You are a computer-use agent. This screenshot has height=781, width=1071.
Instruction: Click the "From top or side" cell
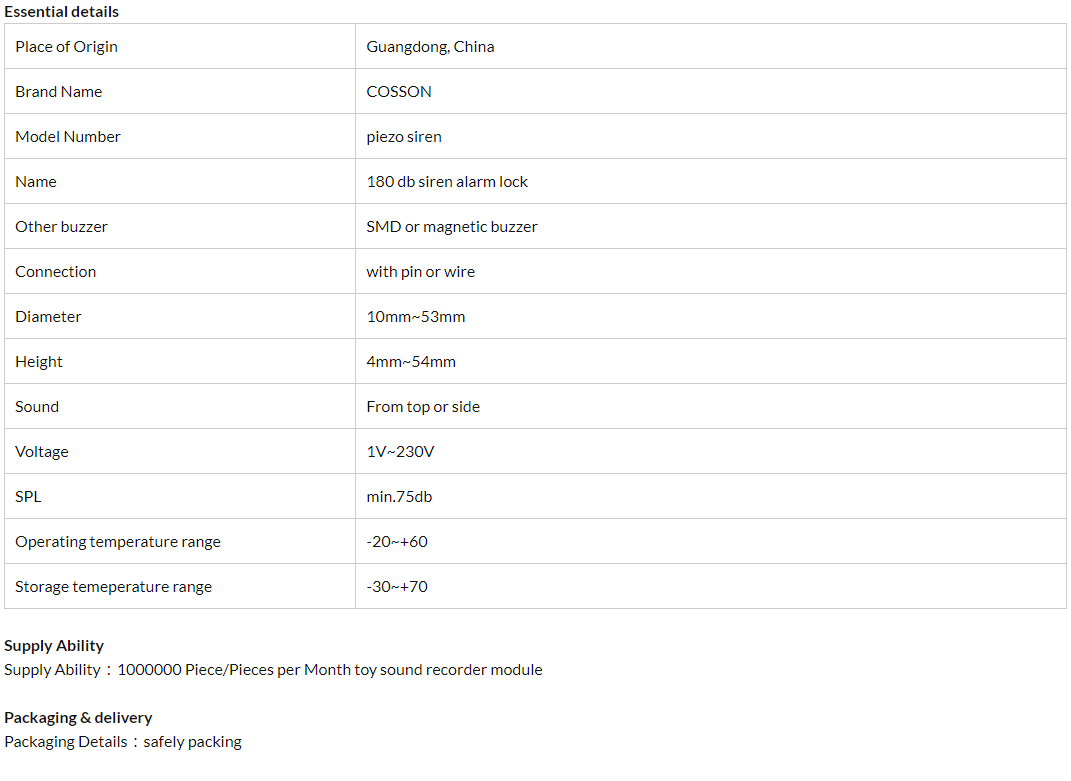(x=423, y=407)
